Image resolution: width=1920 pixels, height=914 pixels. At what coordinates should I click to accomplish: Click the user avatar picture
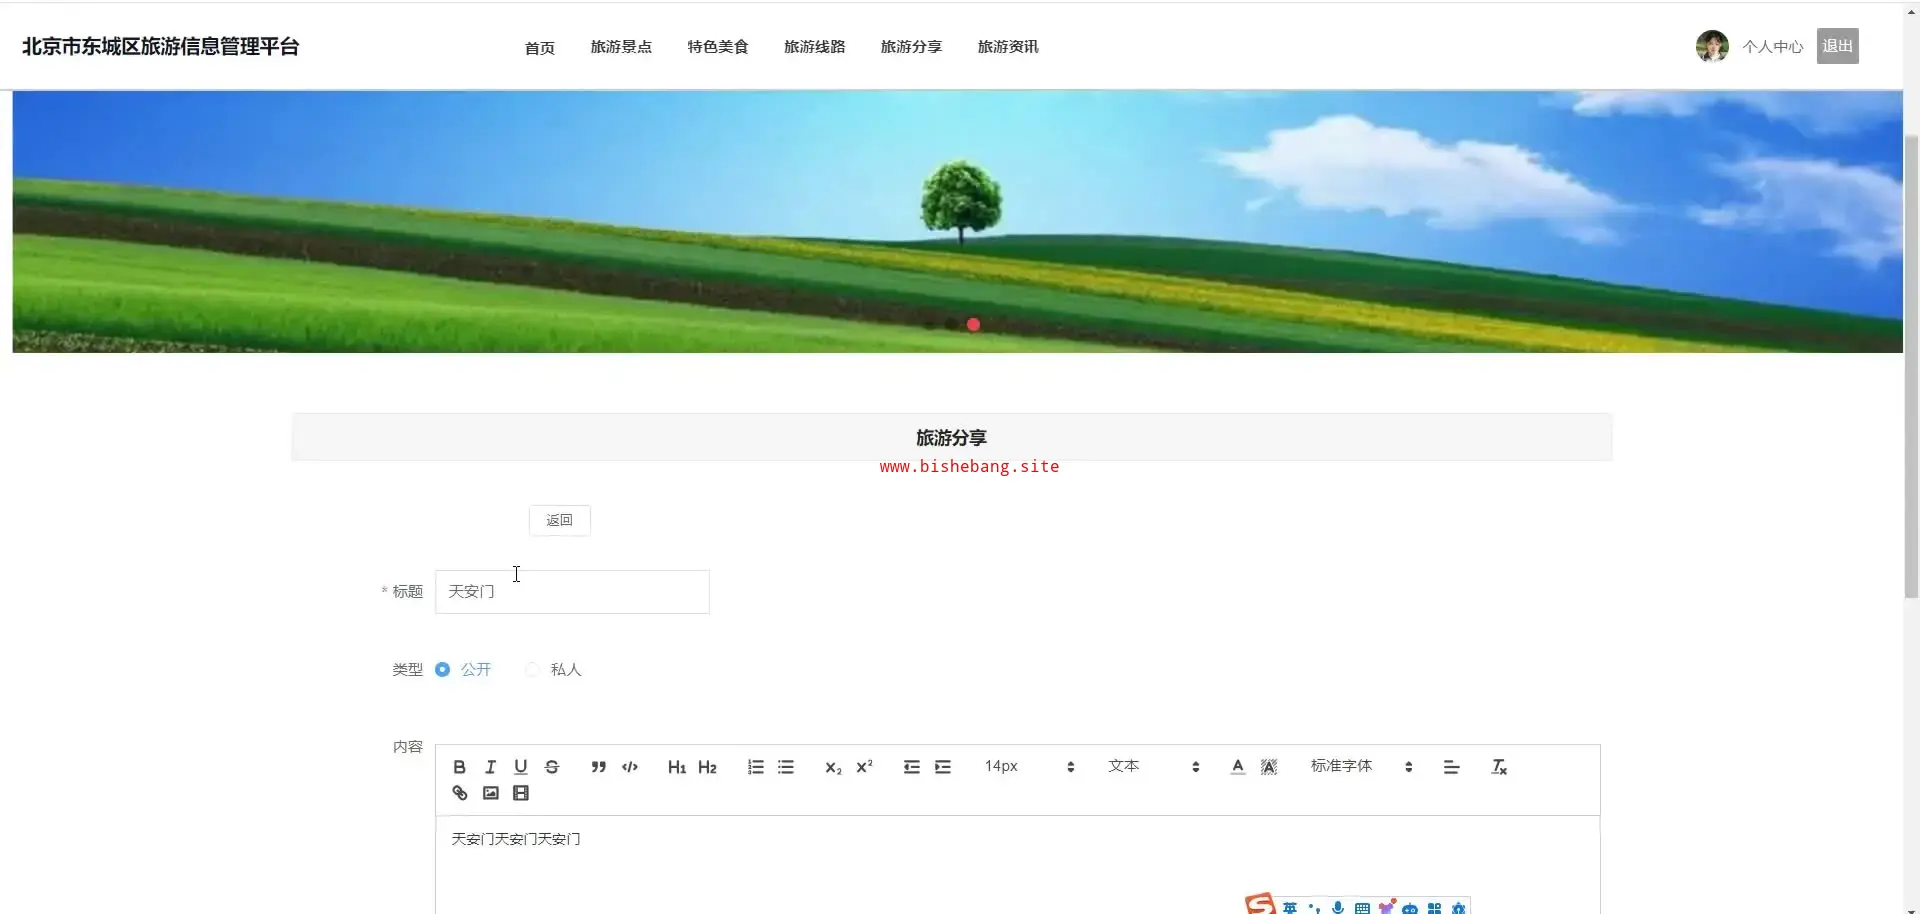pos(1712,46)
